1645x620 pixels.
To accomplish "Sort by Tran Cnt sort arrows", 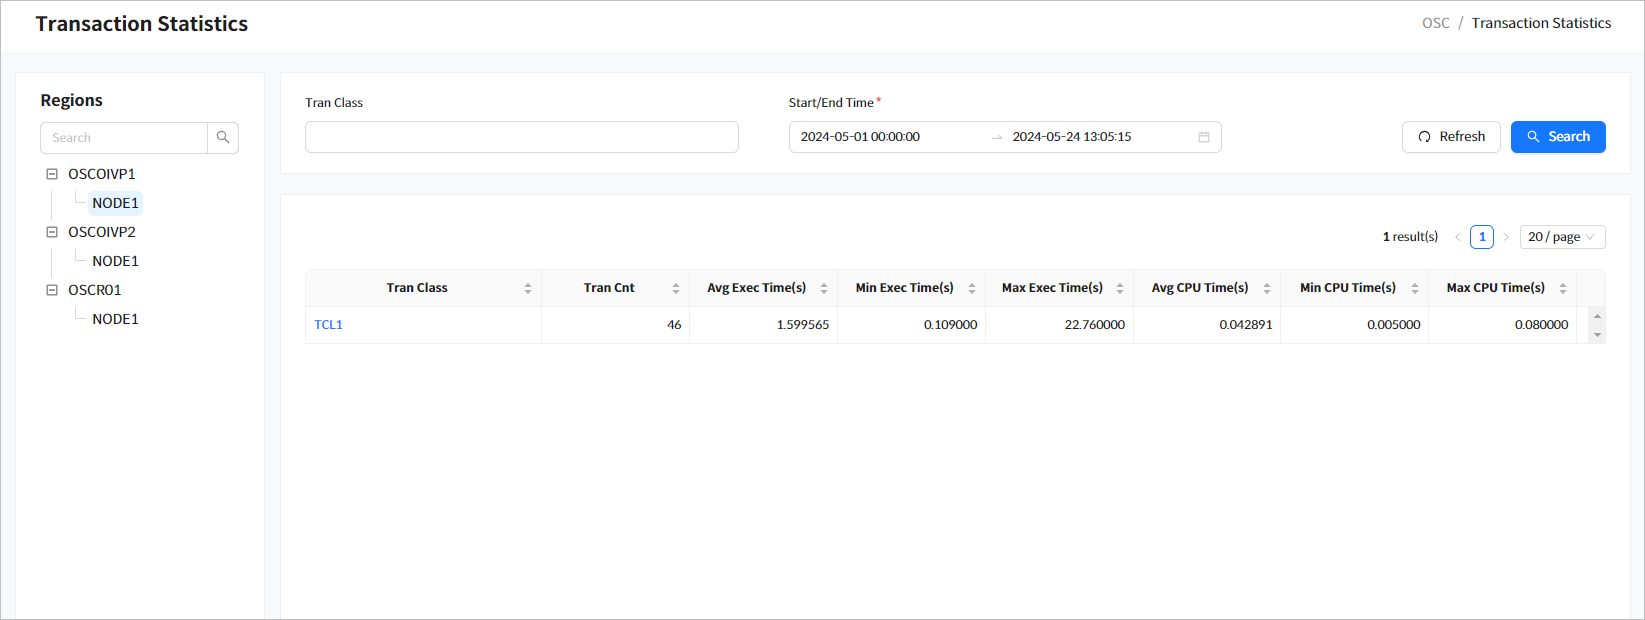I will click(x=676, y=288).
